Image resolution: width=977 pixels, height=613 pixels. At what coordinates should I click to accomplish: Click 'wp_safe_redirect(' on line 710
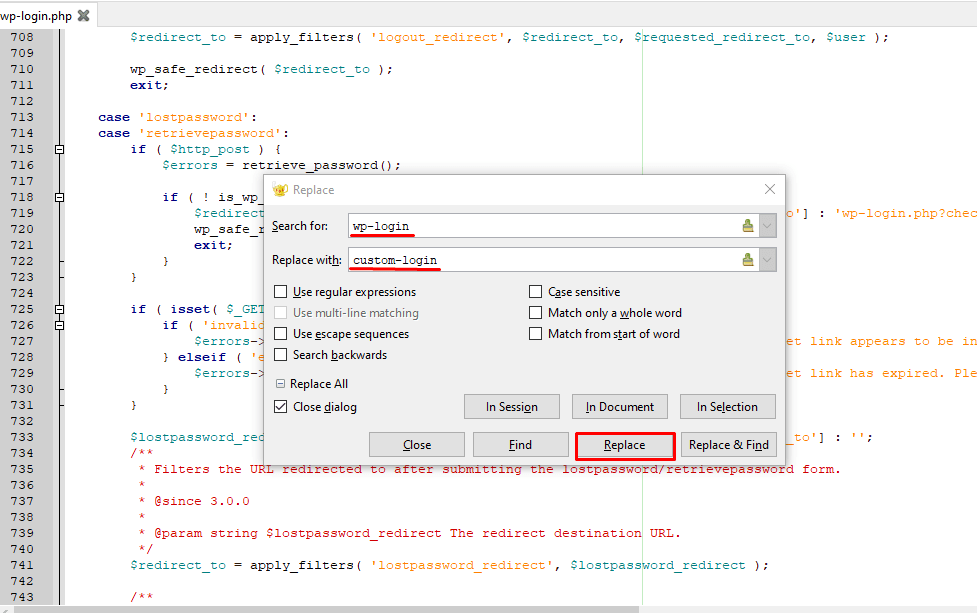198,69
